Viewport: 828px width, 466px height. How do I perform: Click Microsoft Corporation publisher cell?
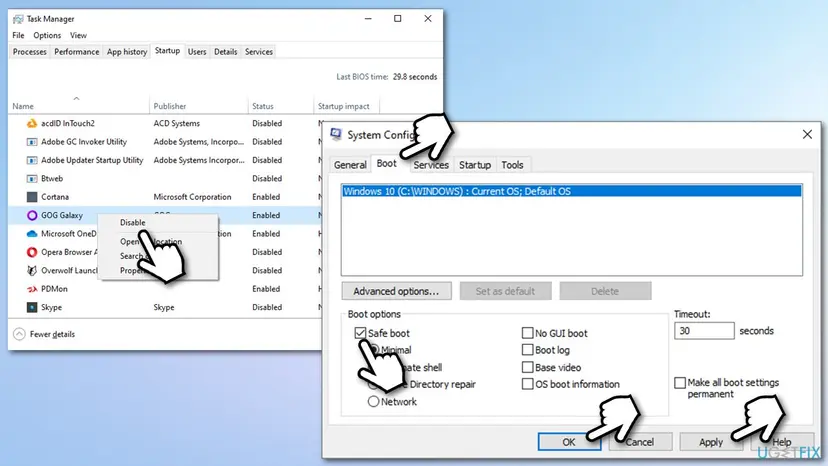point(192,197)
